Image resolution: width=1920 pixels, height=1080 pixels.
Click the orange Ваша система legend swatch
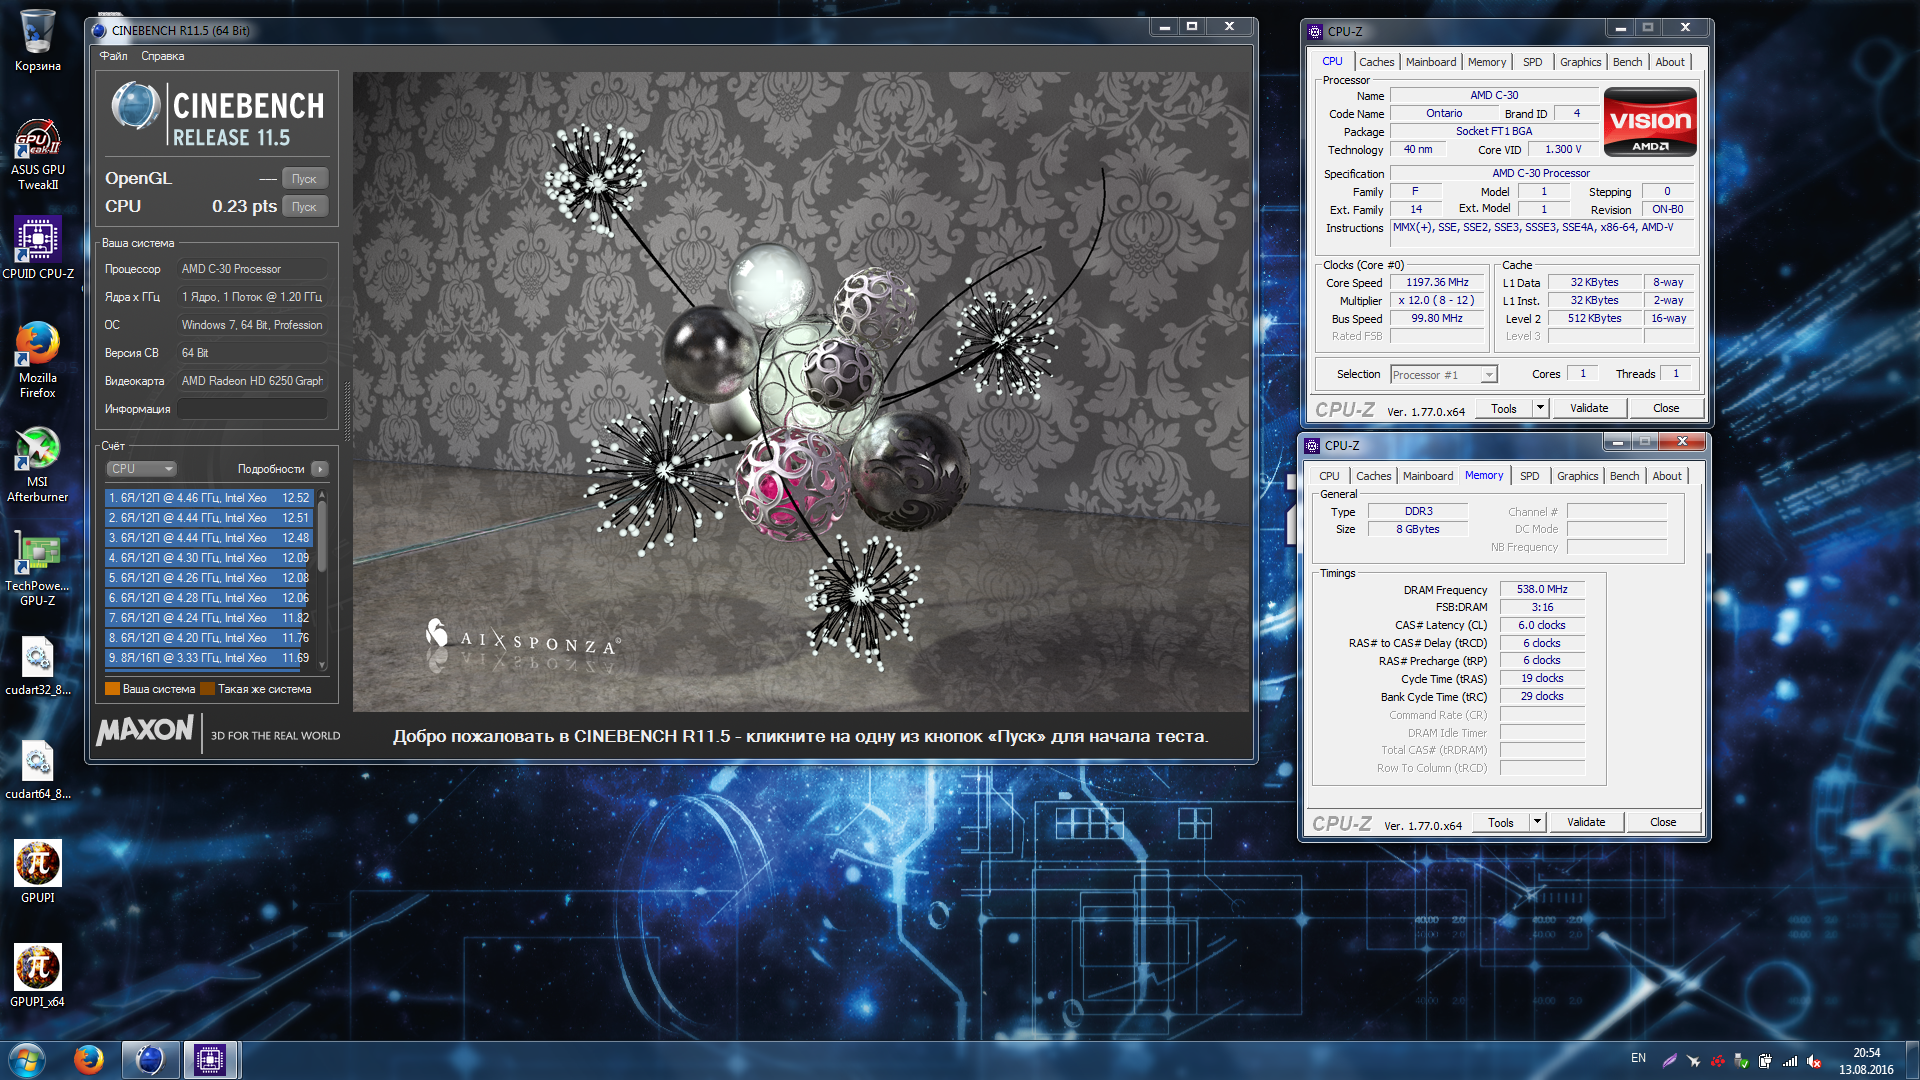[x=112, y=689]
